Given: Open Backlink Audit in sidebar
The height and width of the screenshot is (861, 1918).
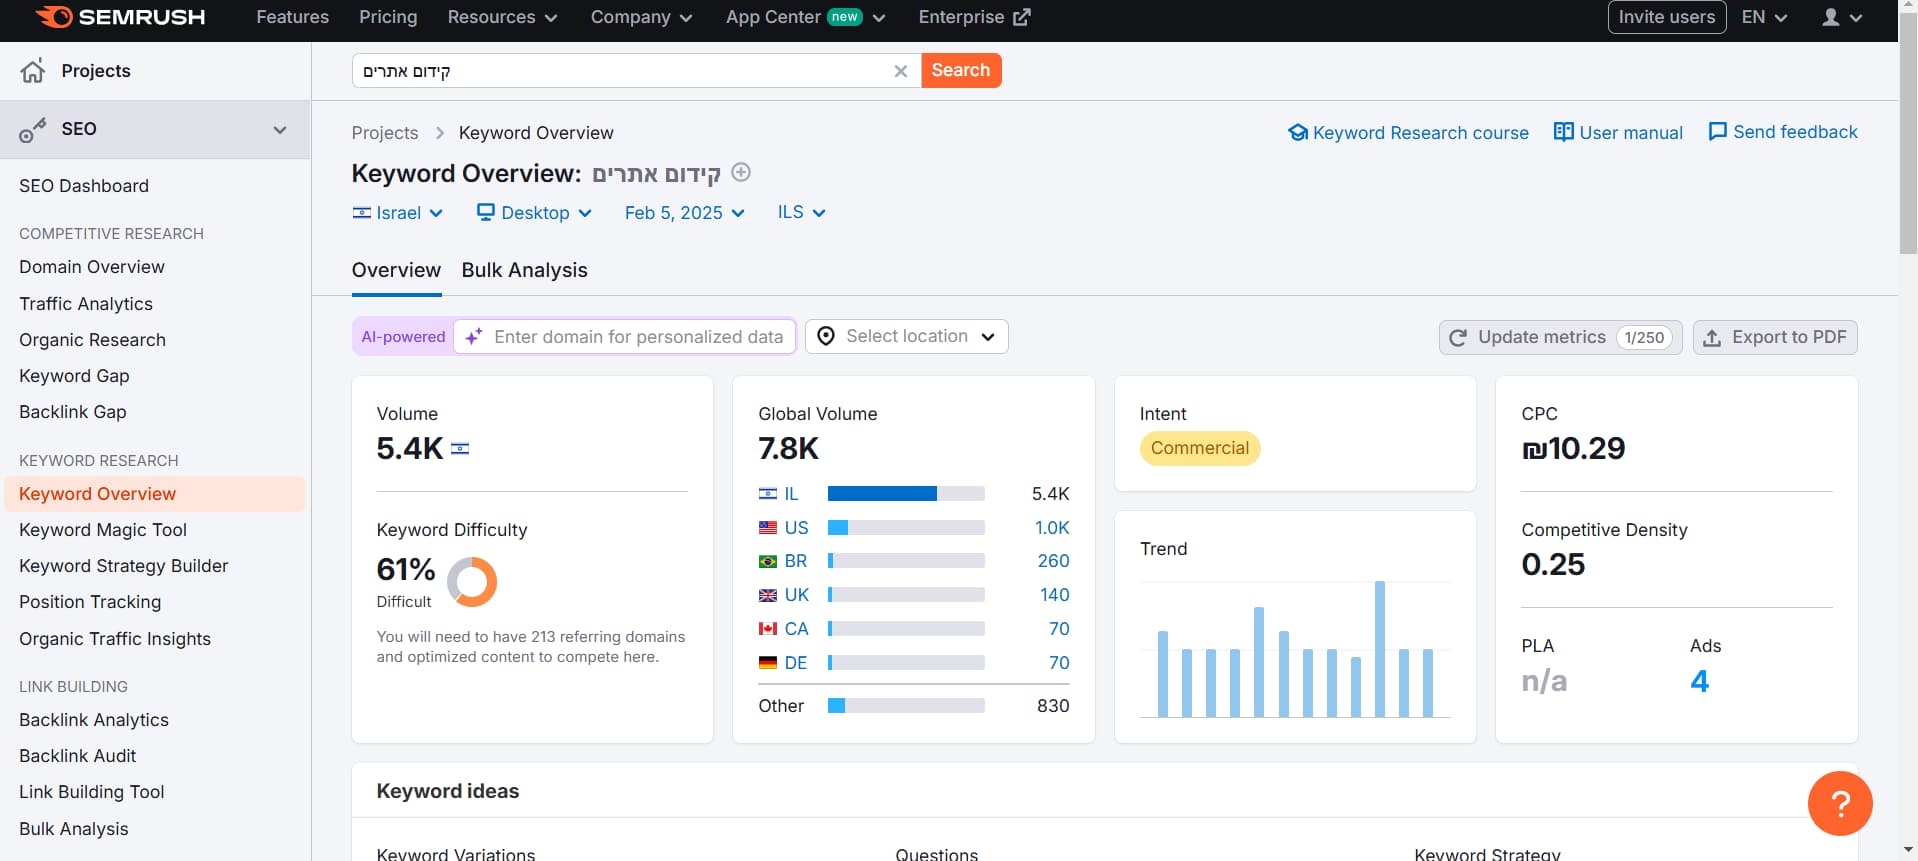Looking at the screenshot, I should point(78,756).
